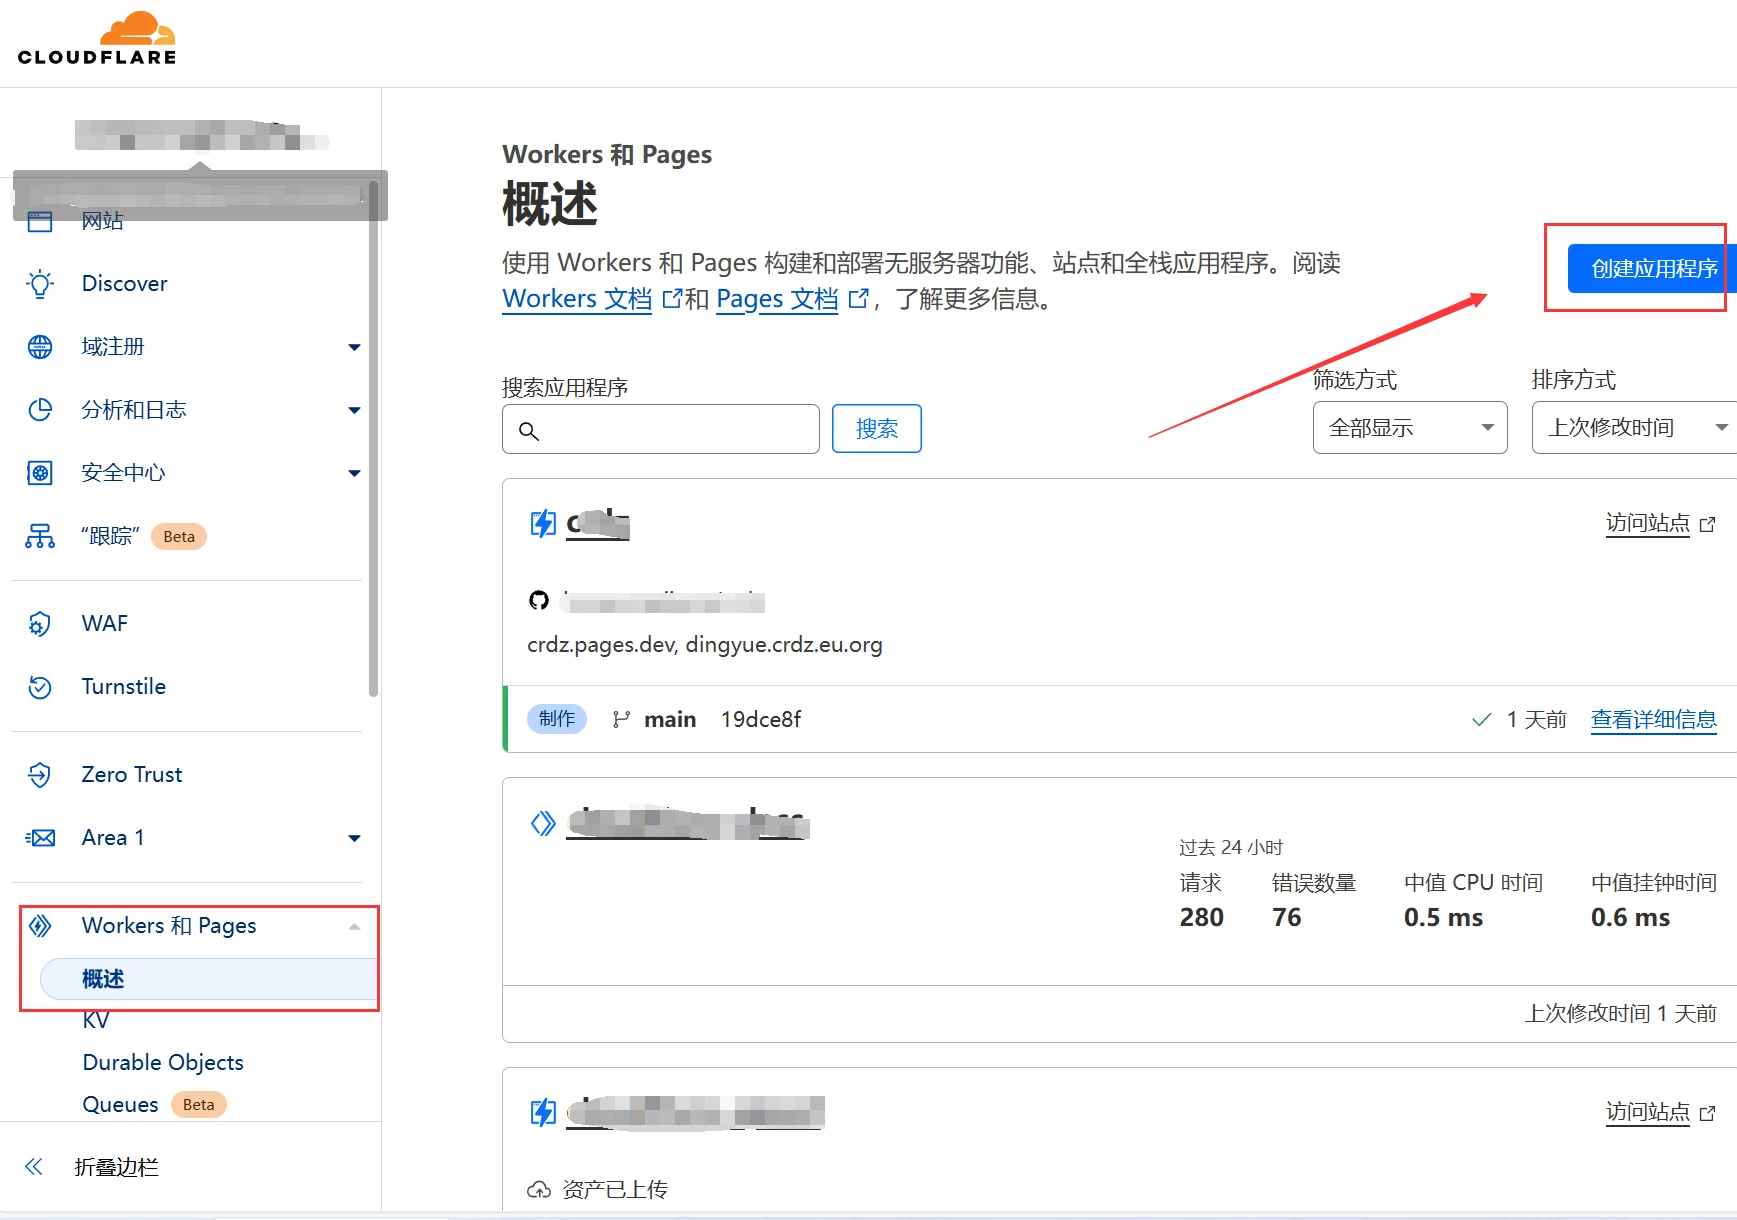
Task: Click the Turnstile icon in sidebar
Action: tap(40, 687)
